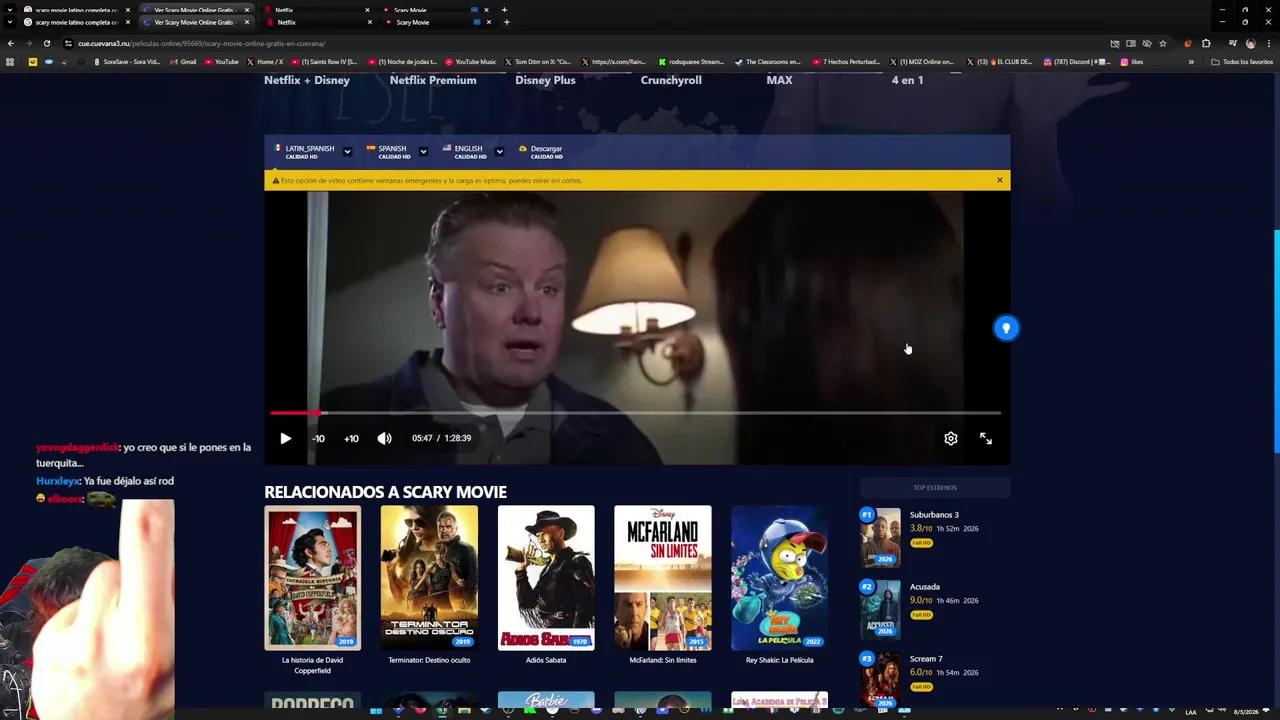Expand the ENGLISH server dropdown
This screenshot has width=1280, height=720.
[499, 152]
